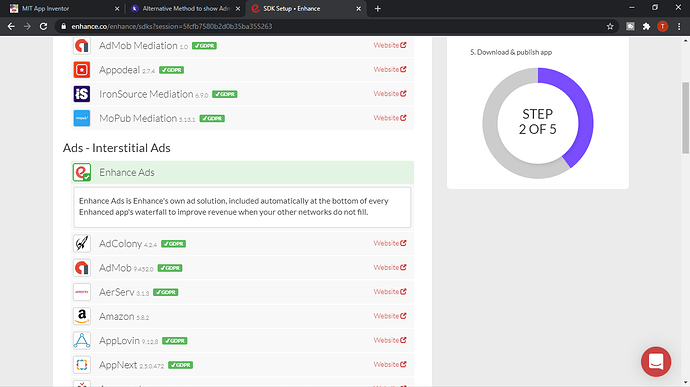Open Website link for IronSource Mediation

coord(390,93)
